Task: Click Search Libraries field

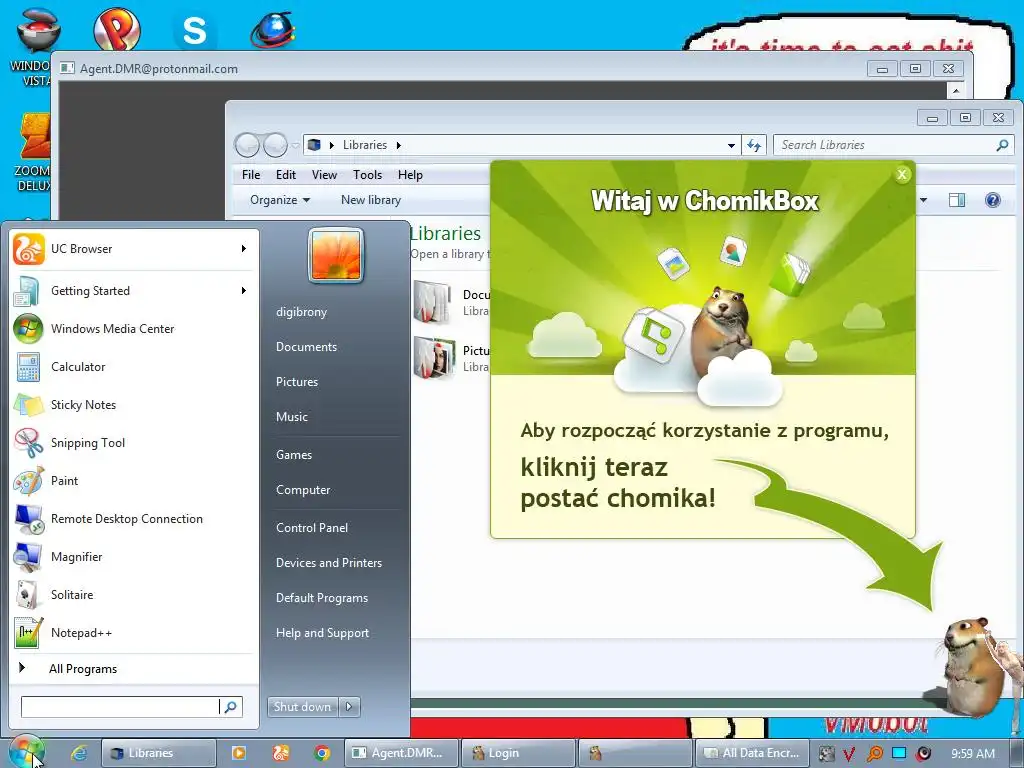Action: pyautogui.click(x=893, y=145)
